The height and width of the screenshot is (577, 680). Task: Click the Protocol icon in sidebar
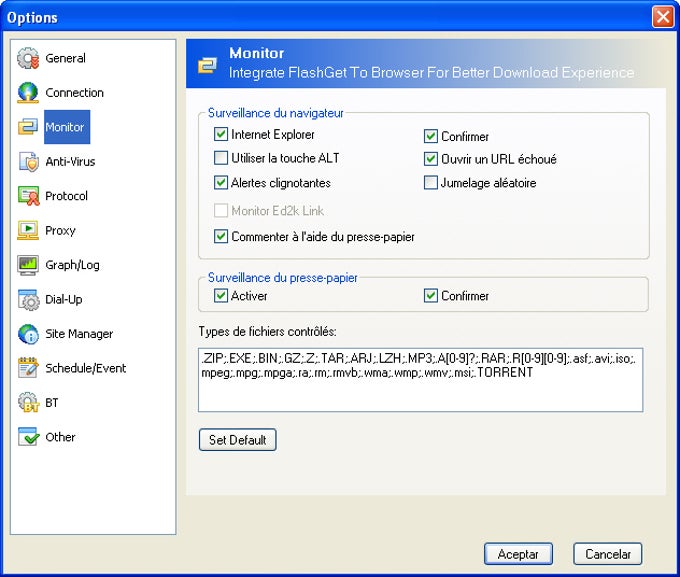click(x=28, y=196)
